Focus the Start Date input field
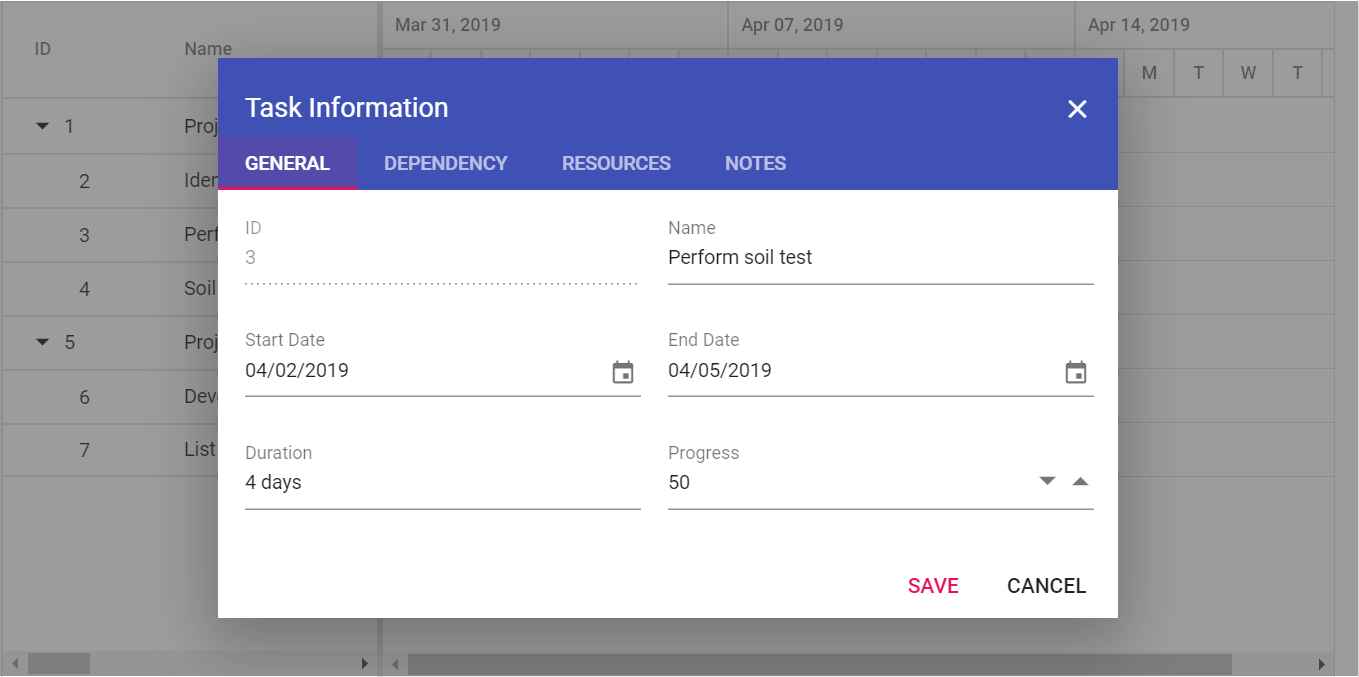Screen dimensions: 1359x677 [426, 371]
